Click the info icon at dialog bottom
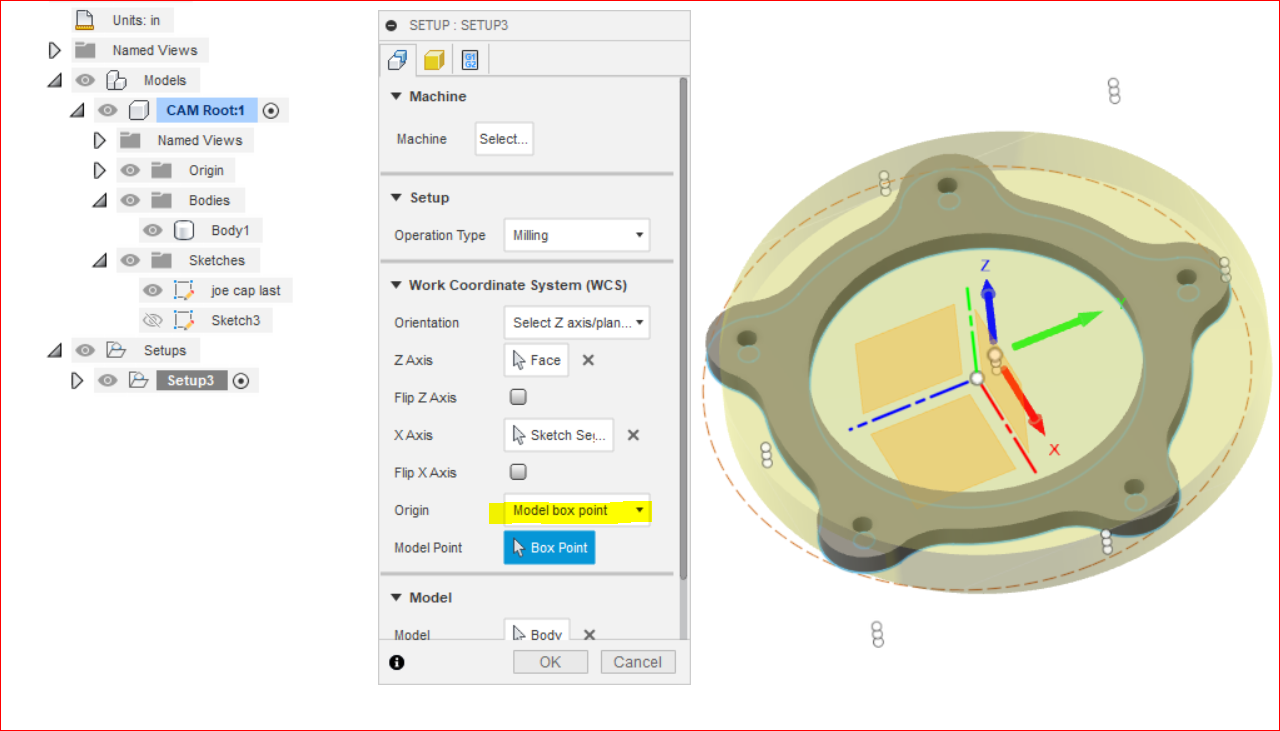 point(397,662)
